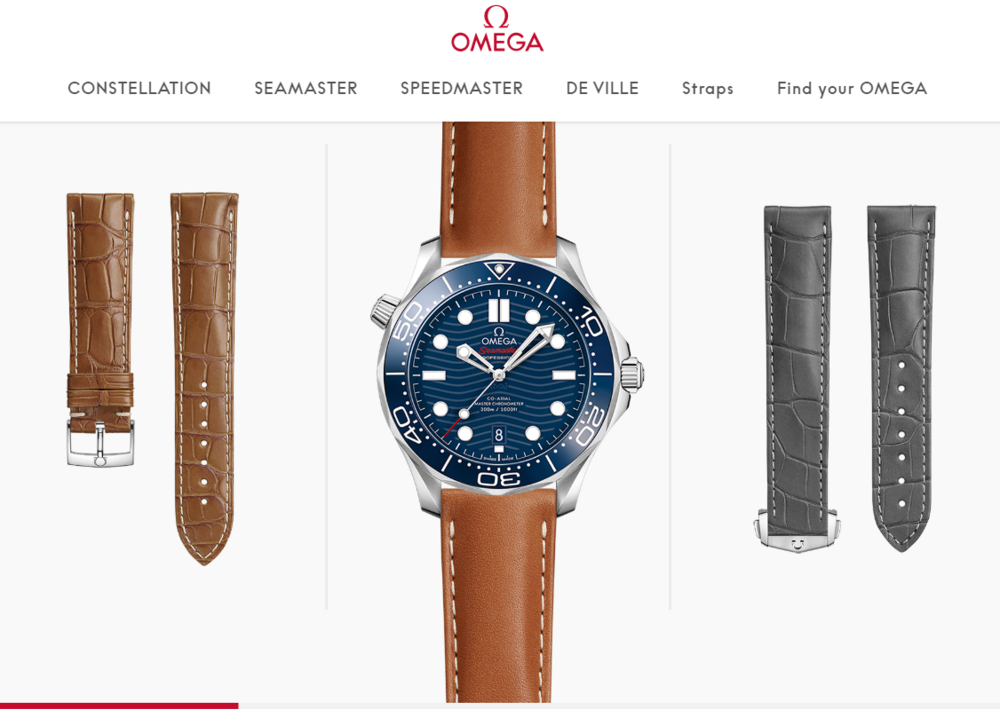Select the grey strap with folding clasp
The width and height of the screenshot is (1000, 725).
[x=798, y=377]
